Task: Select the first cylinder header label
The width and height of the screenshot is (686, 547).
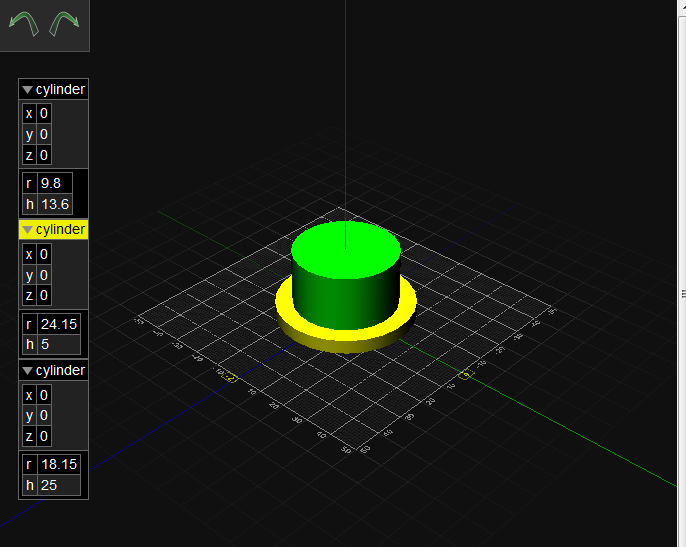Action: (60, 89)
